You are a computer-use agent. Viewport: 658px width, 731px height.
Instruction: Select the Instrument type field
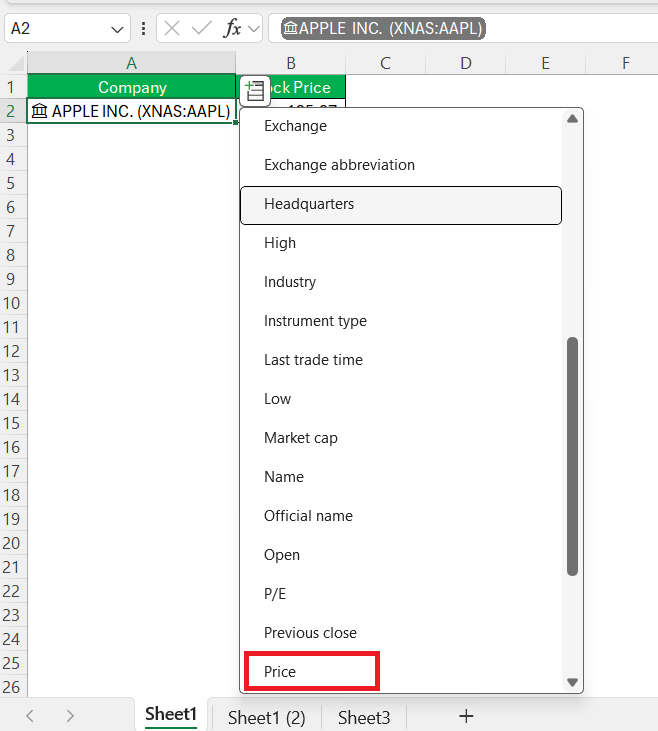[x=401, y=321]
